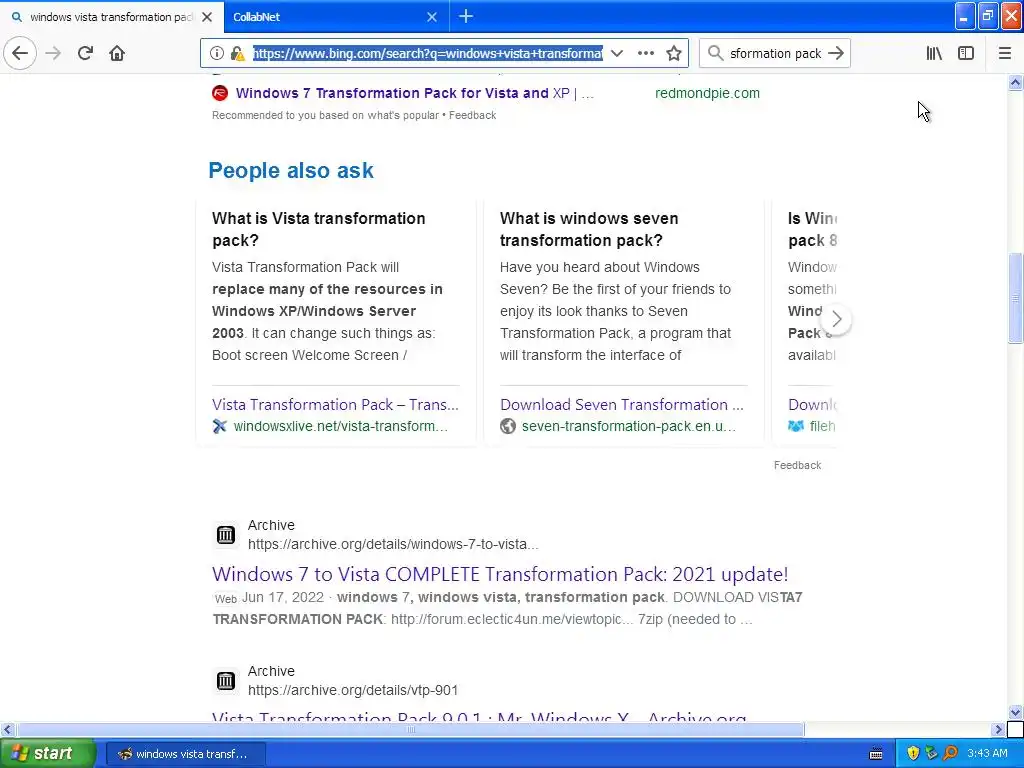Restore down the browser window
This screenshot has width=1024, height=768.
[x=988, y=16]
